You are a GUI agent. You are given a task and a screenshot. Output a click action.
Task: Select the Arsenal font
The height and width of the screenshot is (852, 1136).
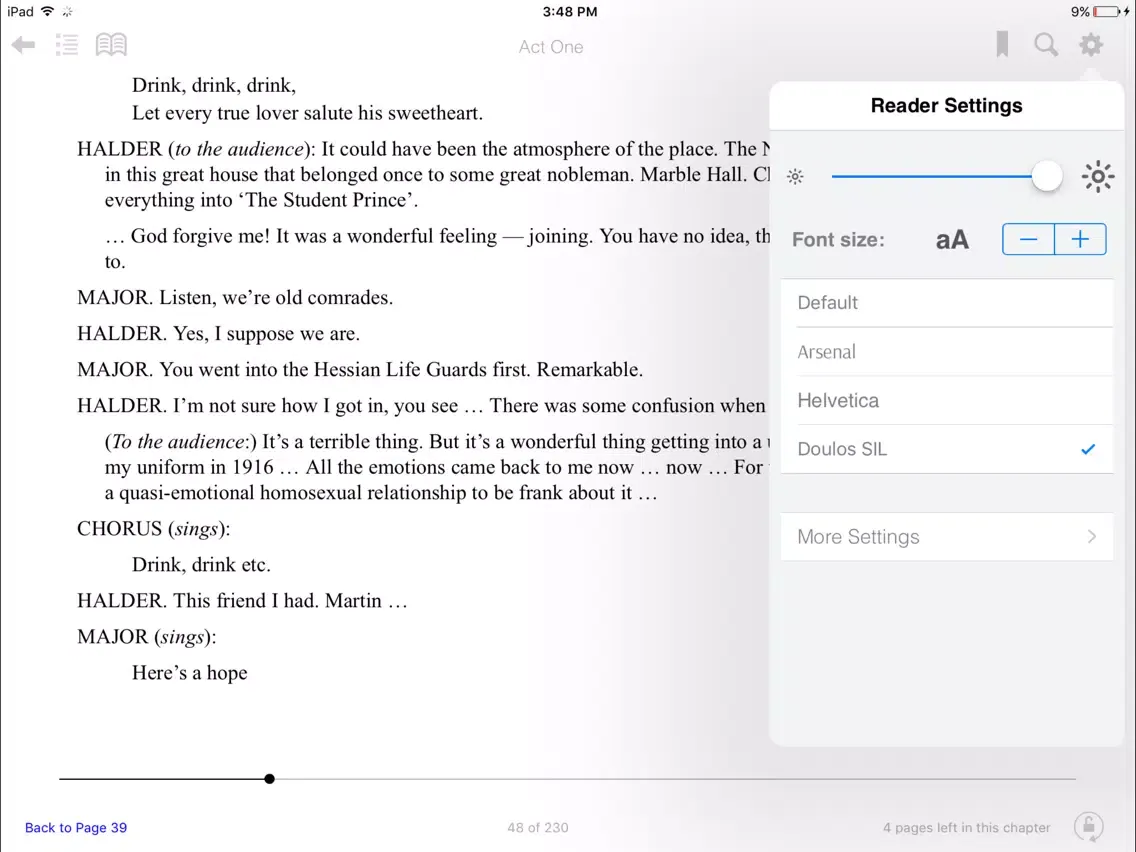click(x=946, y=352)
